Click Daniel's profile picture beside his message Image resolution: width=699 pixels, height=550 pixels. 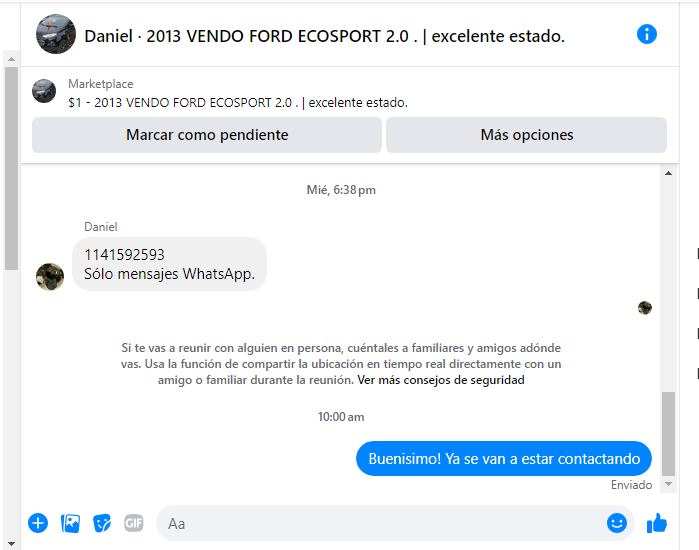tap(50, 277)
